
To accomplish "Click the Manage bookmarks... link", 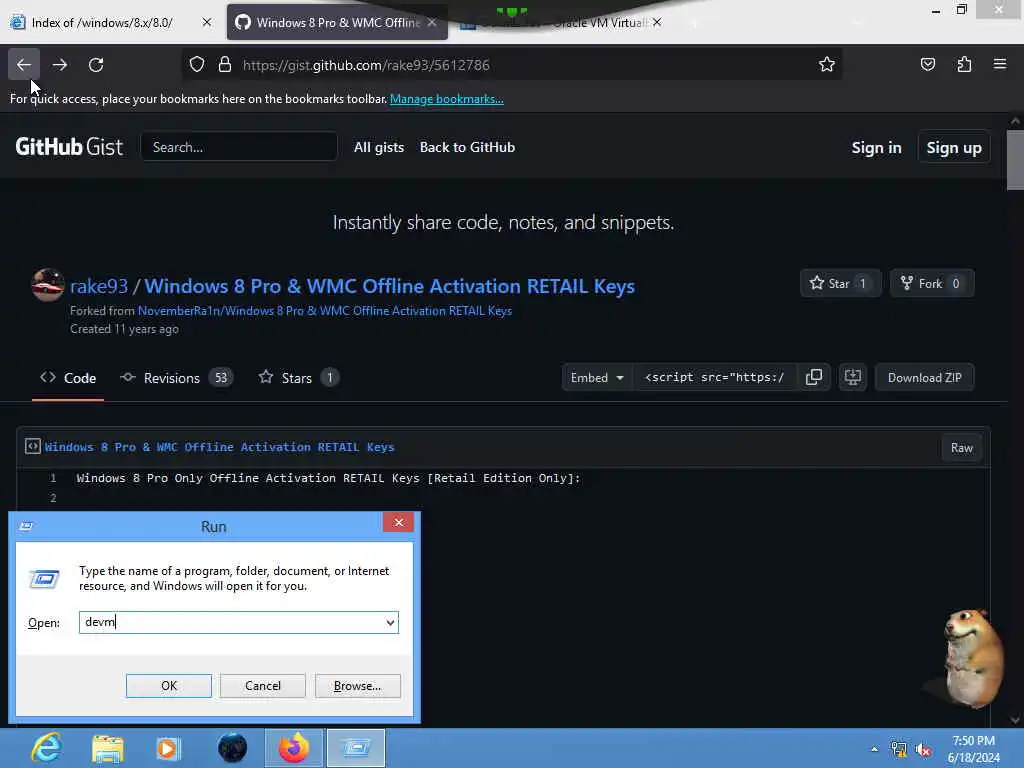I will tap(447, 99).
